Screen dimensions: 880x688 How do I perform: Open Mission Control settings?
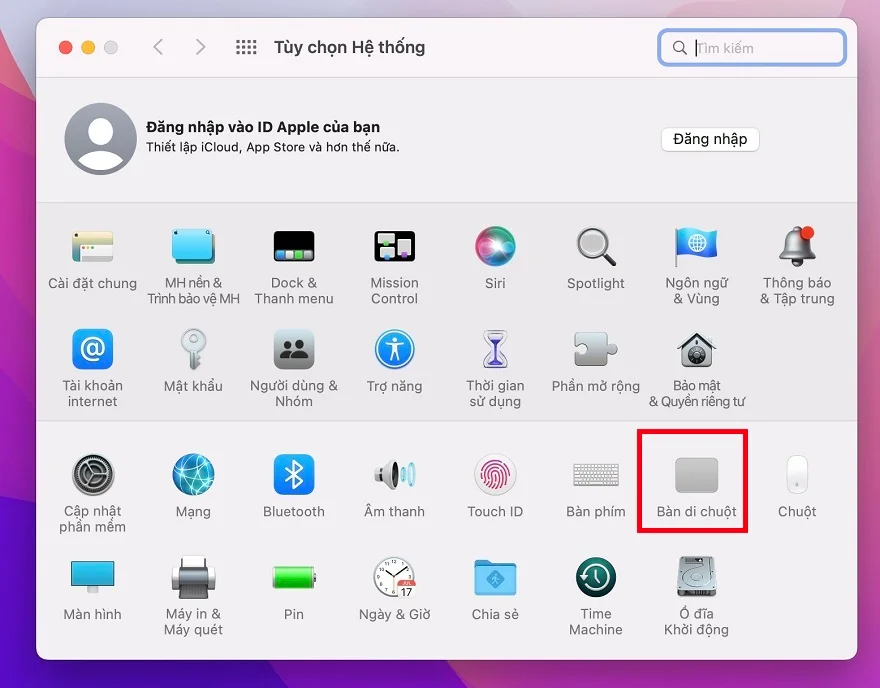tap(394, 258)
